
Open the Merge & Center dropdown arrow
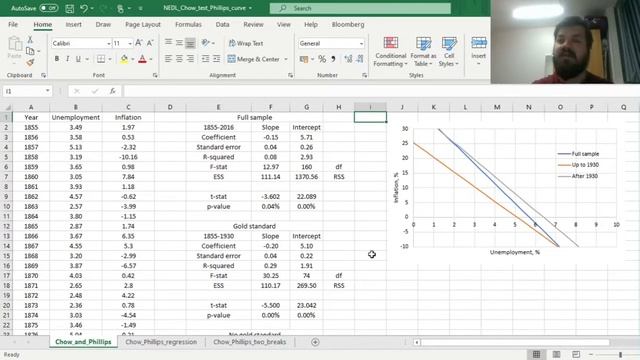[x=286, y=59]
